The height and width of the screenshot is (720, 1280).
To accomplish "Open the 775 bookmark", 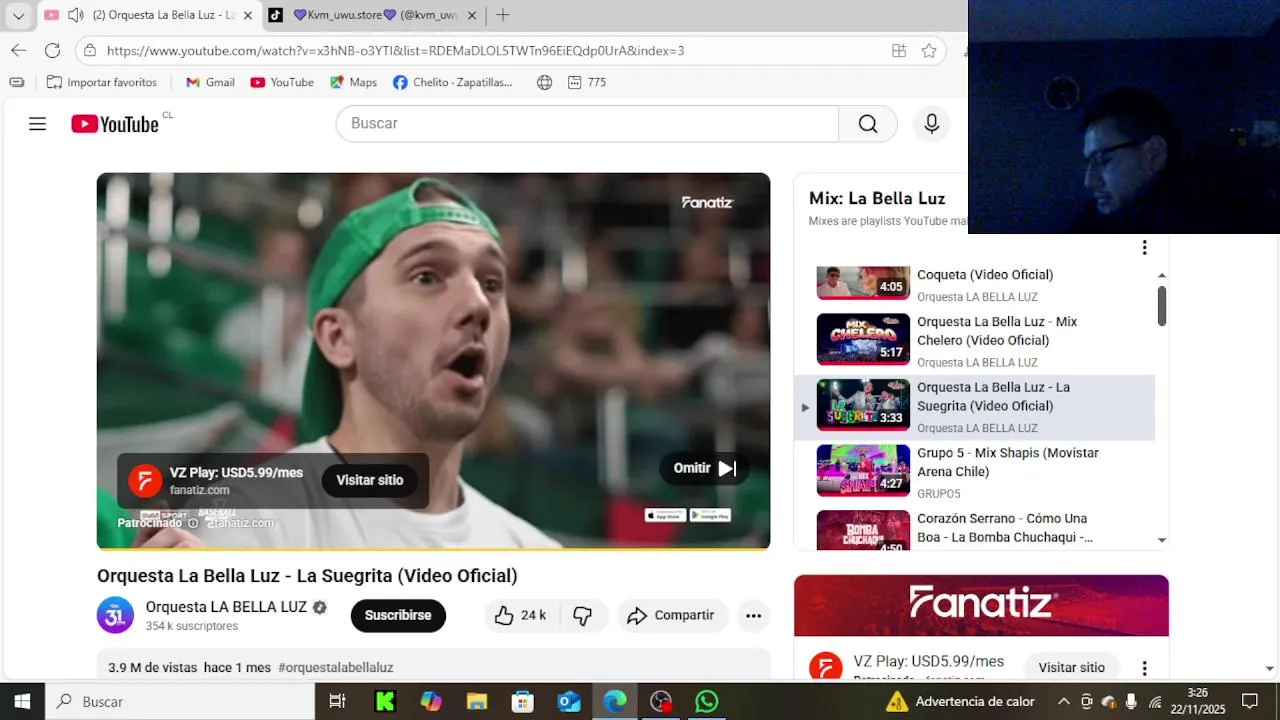I will (x=587, y=82).
